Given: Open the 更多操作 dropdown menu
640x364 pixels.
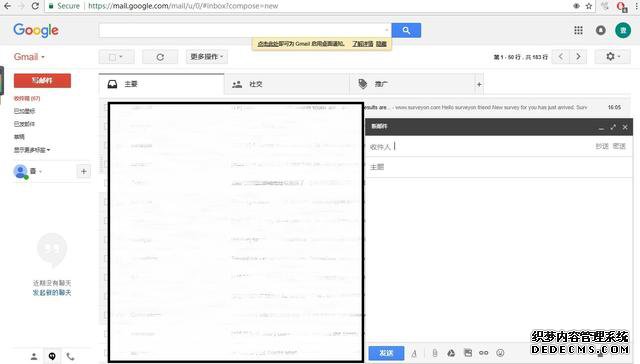Looking at the screenshot, I should pos(207,57).
